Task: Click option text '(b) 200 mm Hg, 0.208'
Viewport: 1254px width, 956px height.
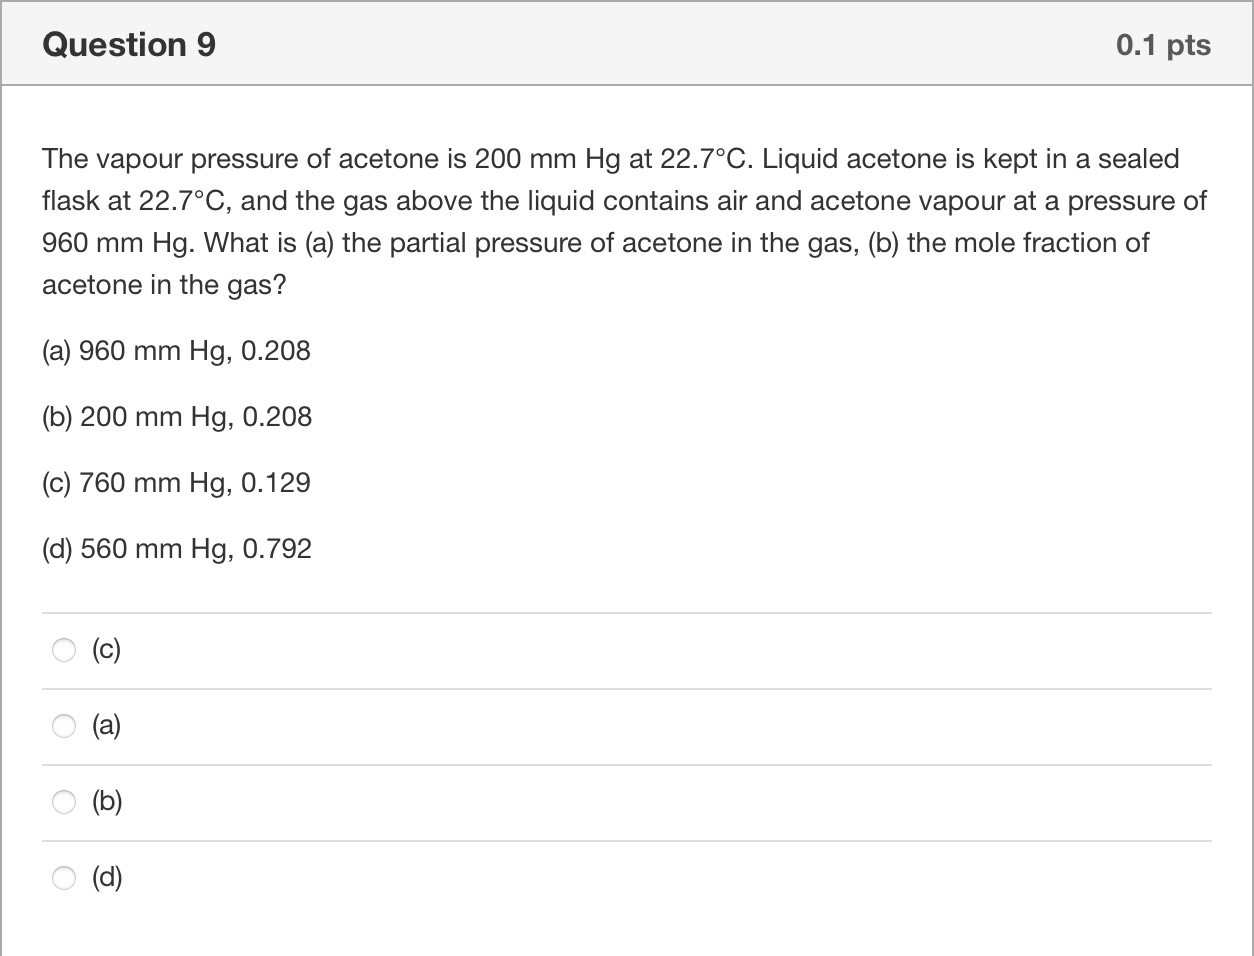Action: [177, 417]
